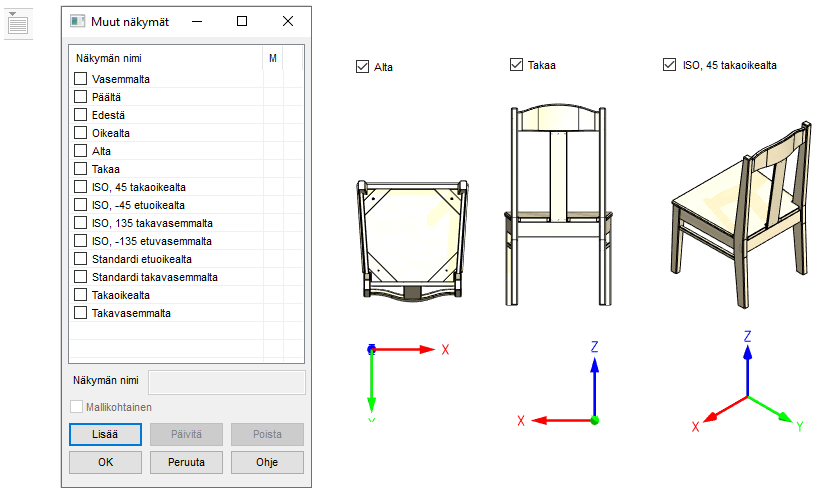
Task: Enable the Vasemmalta checkbox in list
Action: (x=81, y=79)
